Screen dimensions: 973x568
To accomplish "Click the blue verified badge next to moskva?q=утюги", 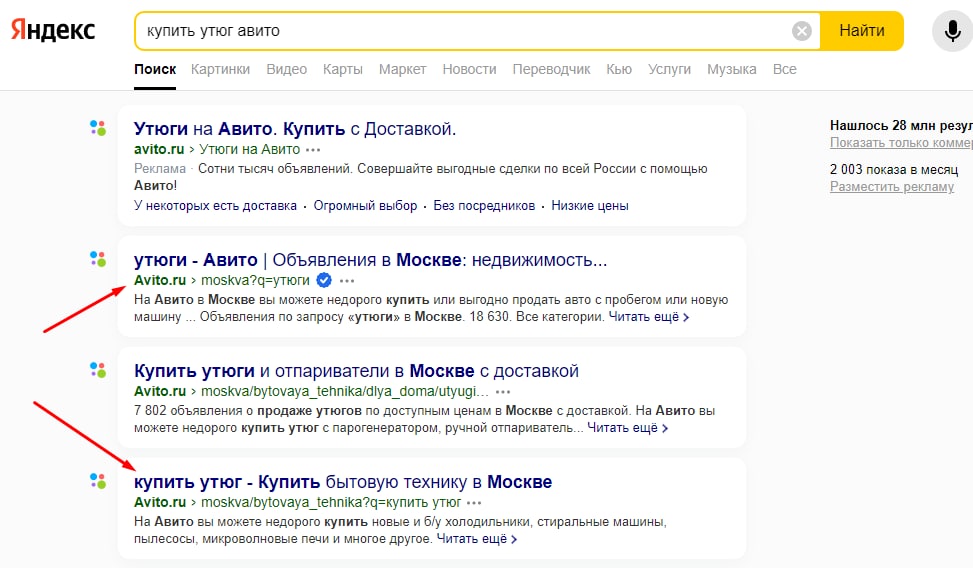I will [x=324, y=280].
